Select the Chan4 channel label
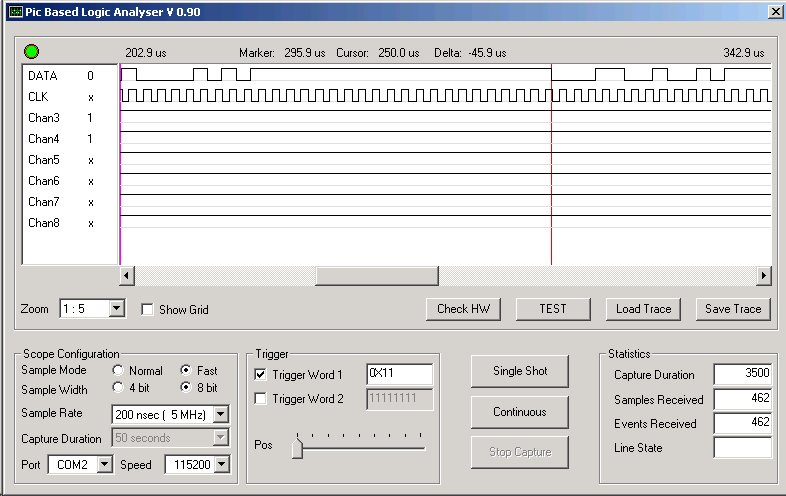The height and width of the screenshot is (496, 786). [x=44, y=139]
